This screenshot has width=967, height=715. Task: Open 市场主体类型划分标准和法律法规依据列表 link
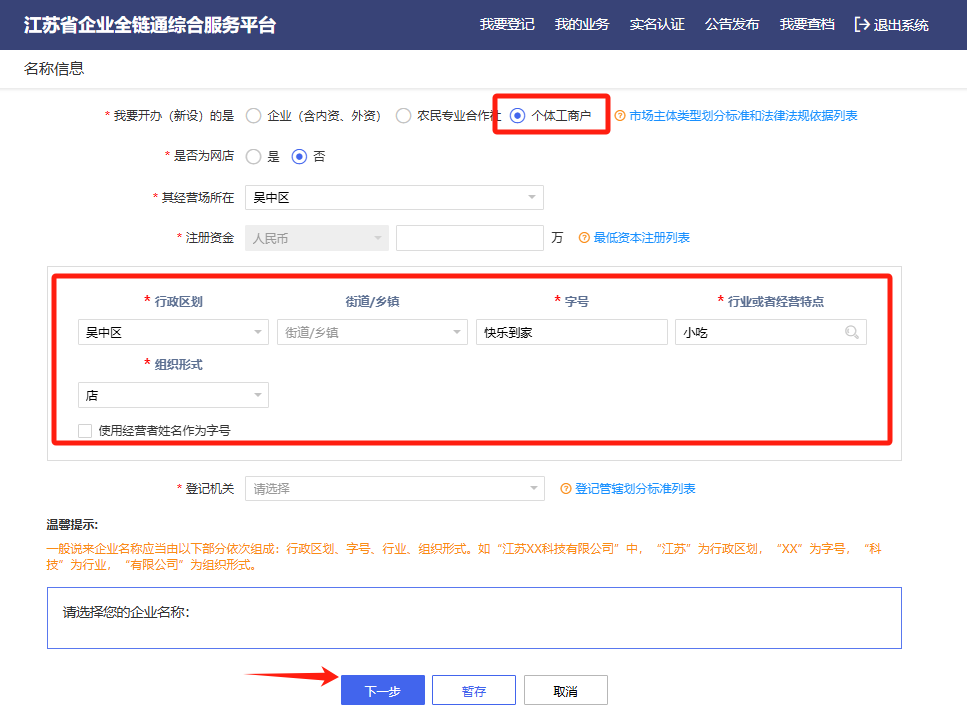(x=743, y=115)
